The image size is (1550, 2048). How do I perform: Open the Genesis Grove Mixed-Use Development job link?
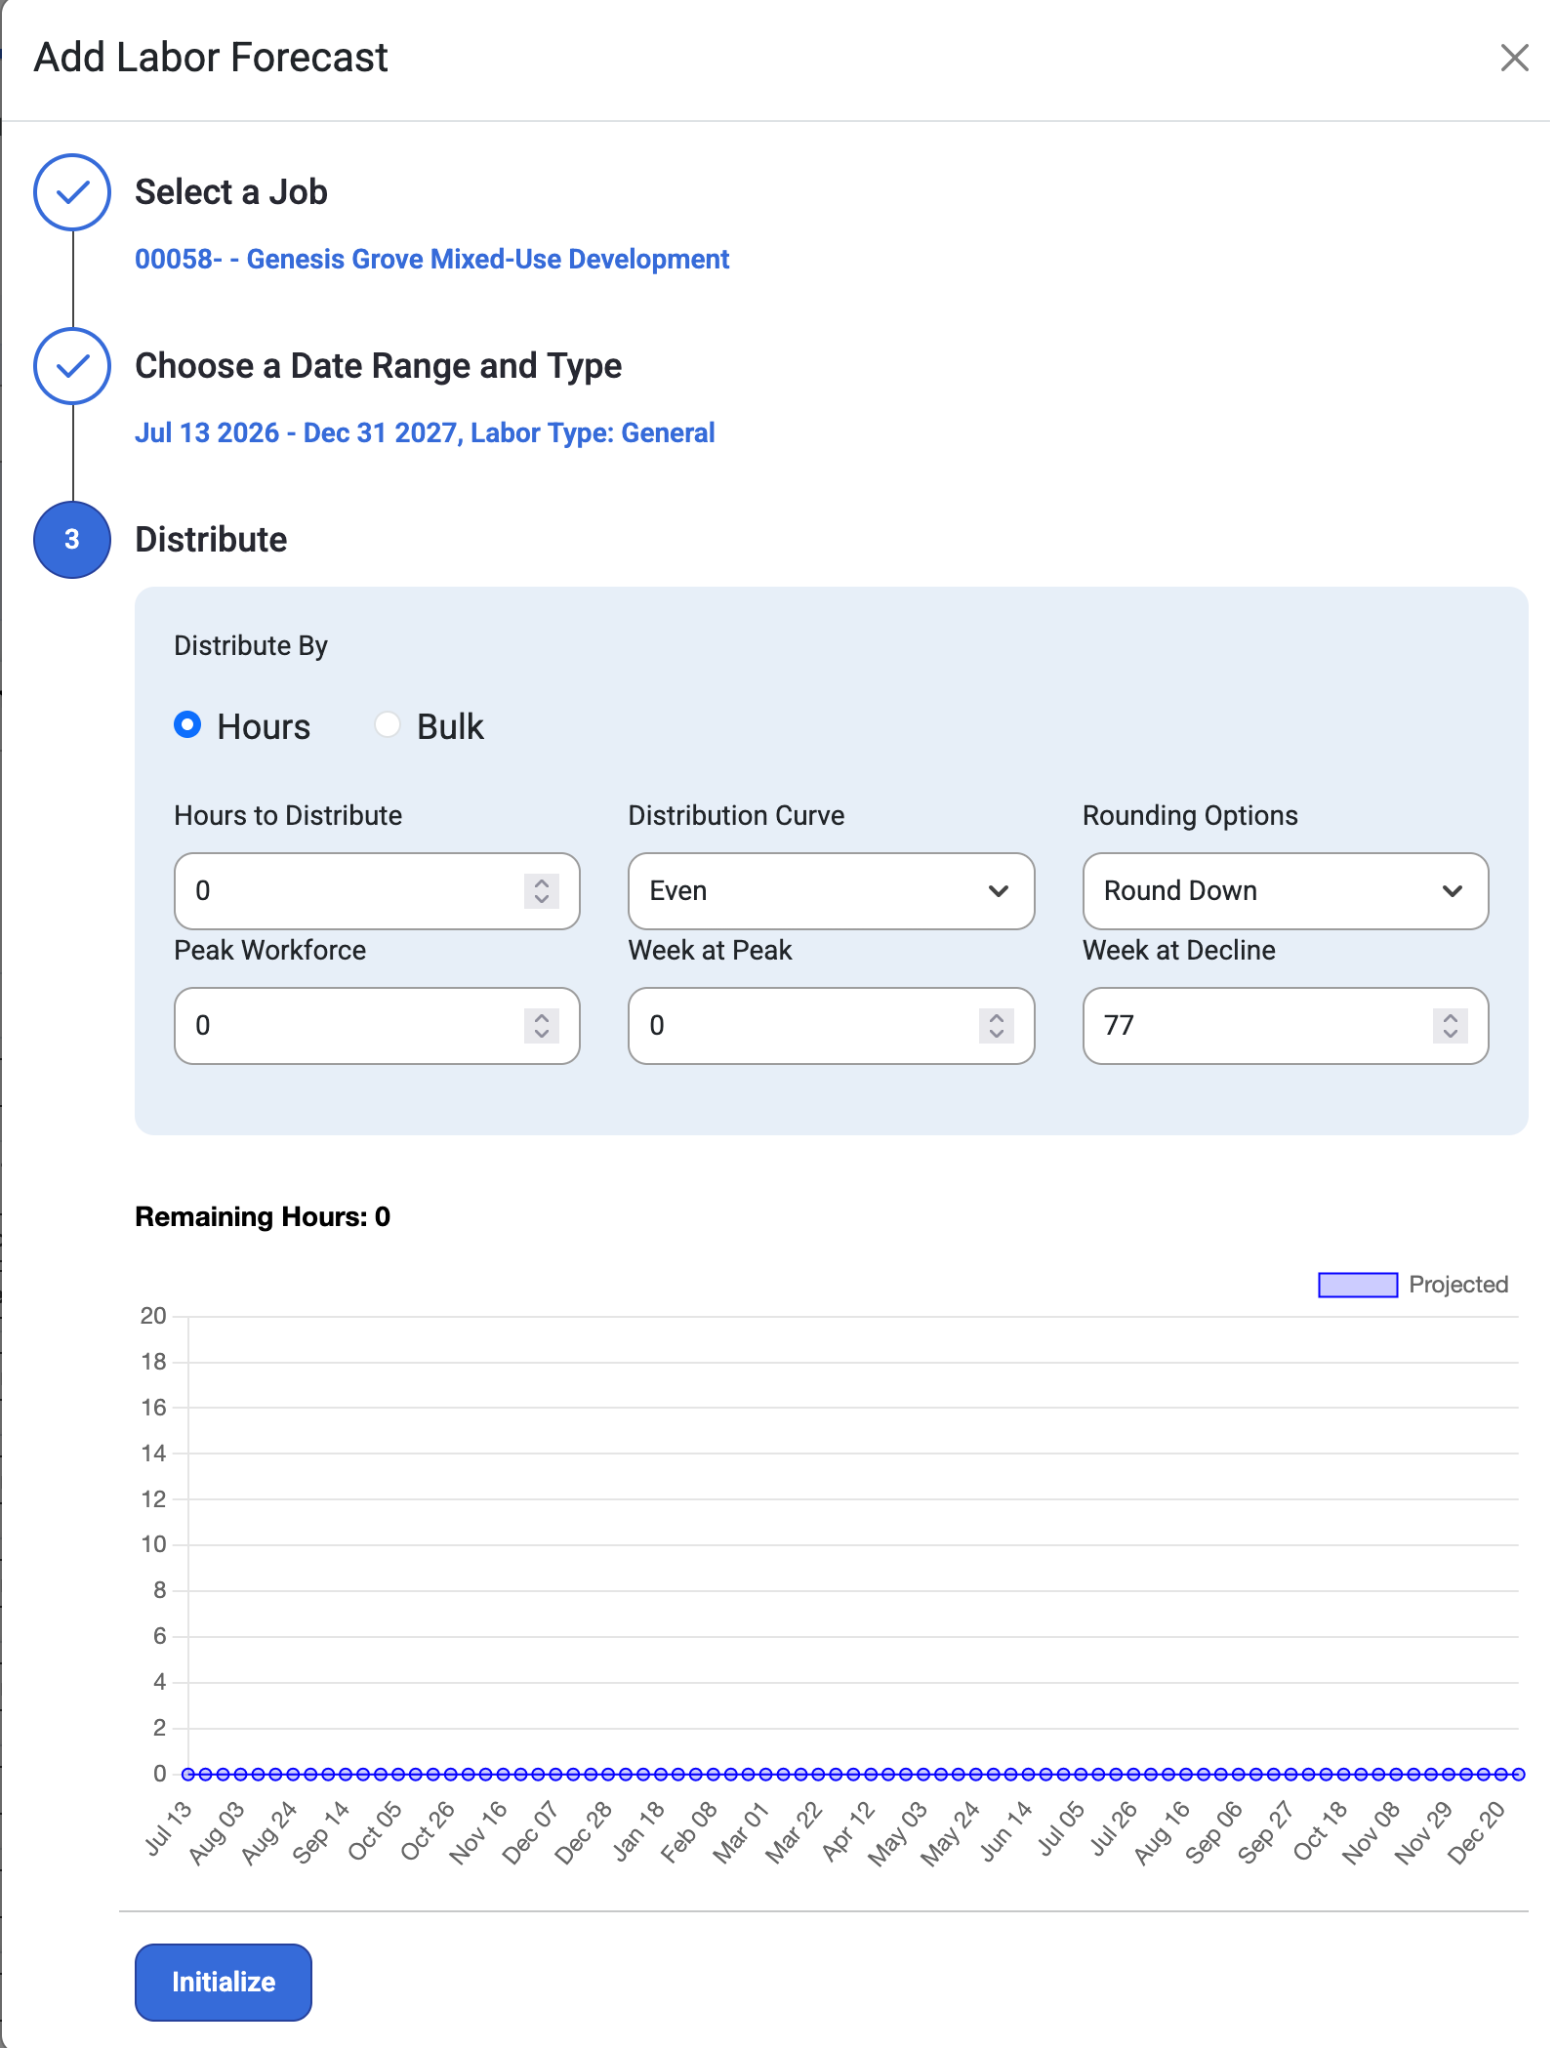[x=432, y=259]
